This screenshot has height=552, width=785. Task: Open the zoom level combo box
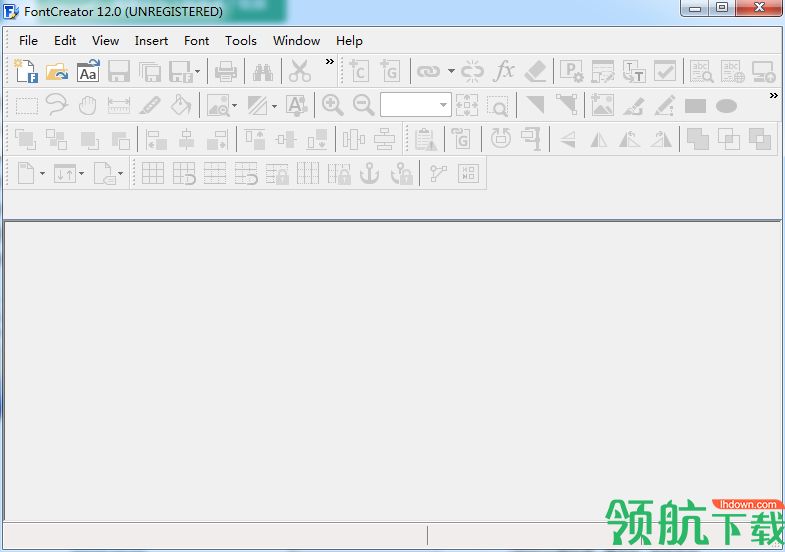pyautogui.click(x=416, y=105)
